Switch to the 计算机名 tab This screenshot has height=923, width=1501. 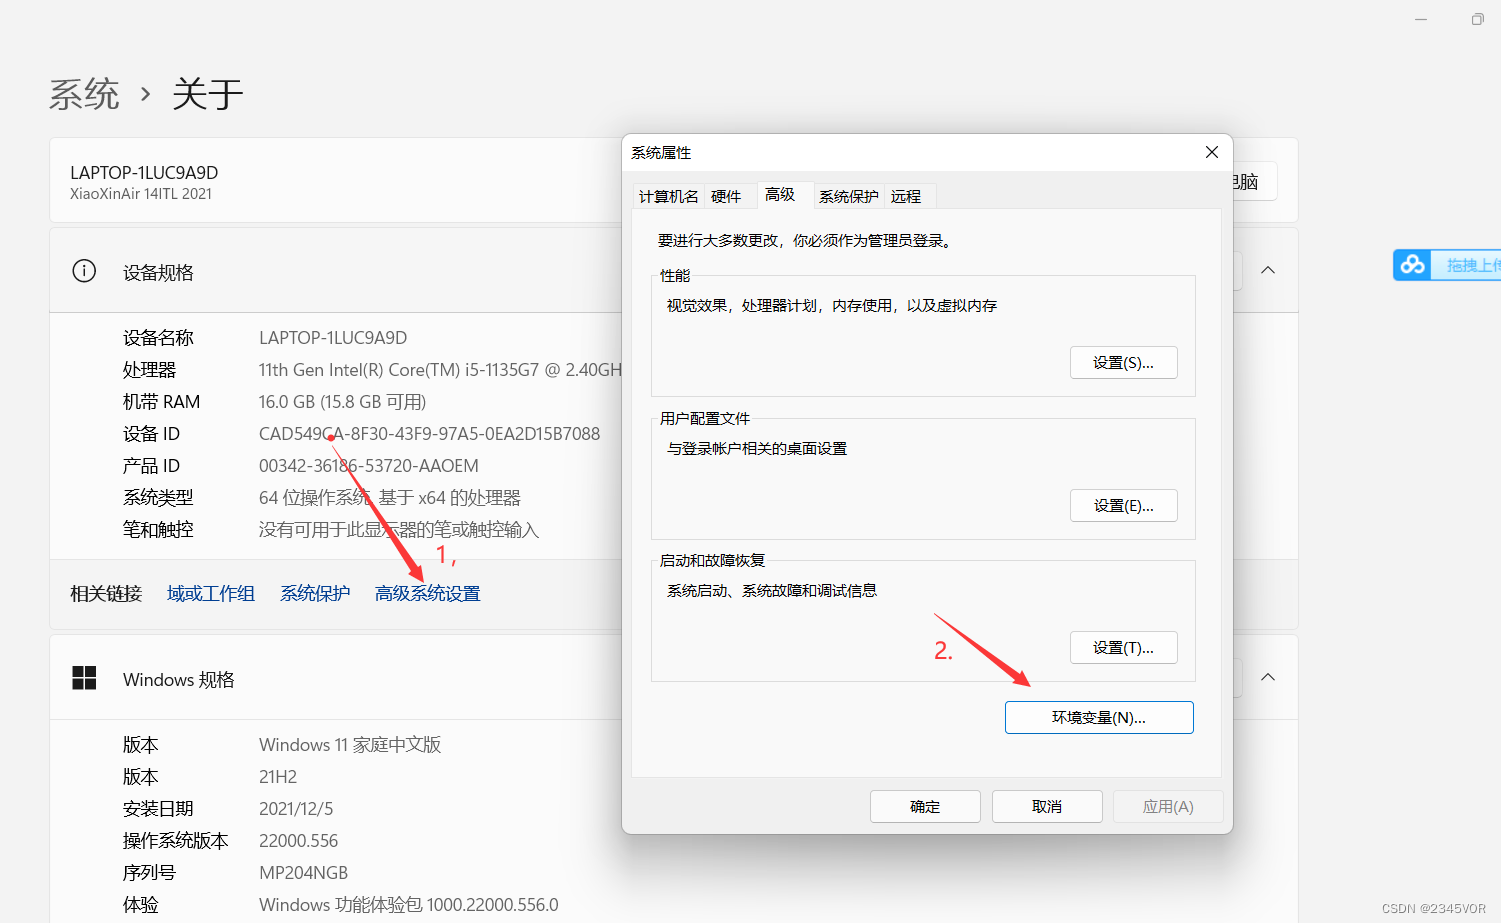[x=668, y=196]
